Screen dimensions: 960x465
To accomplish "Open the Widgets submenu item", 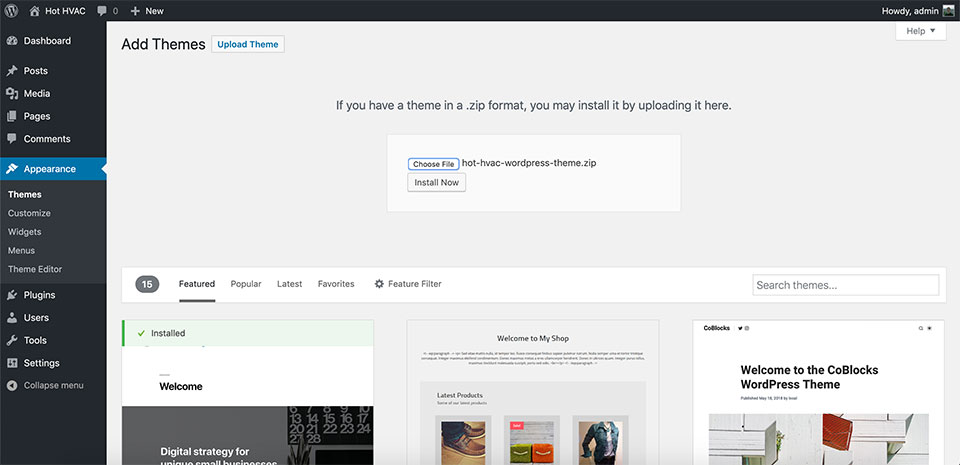I will [24, 232].
